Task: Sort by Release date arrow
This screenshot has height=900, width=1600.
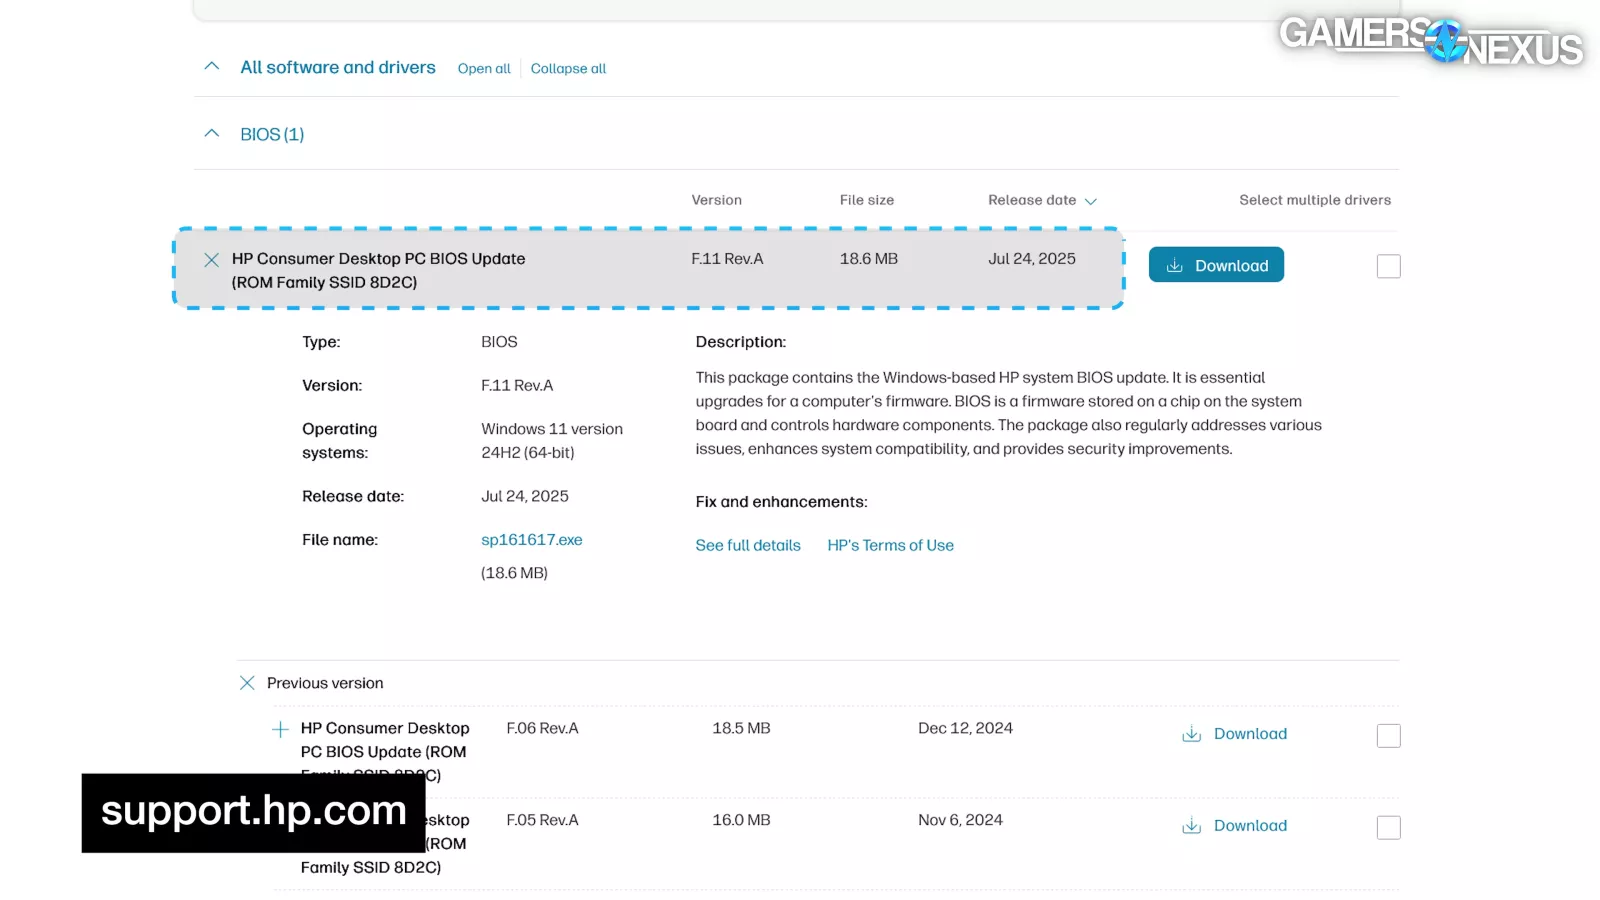Action: (1090, 201)
